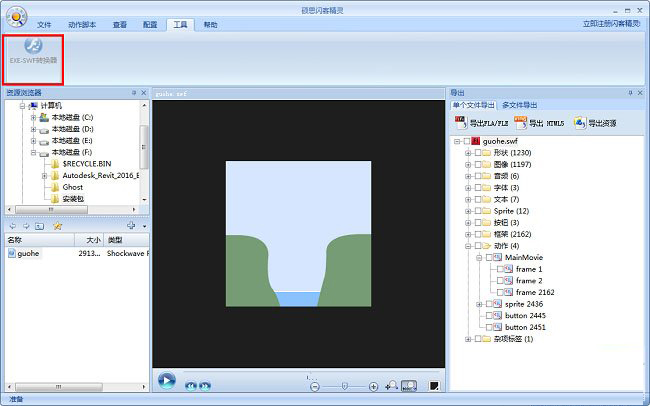The height and width of the screenshot is (406, 650).
Task: Switch to the 多文件导出 tab
Action: coord(519,104)
